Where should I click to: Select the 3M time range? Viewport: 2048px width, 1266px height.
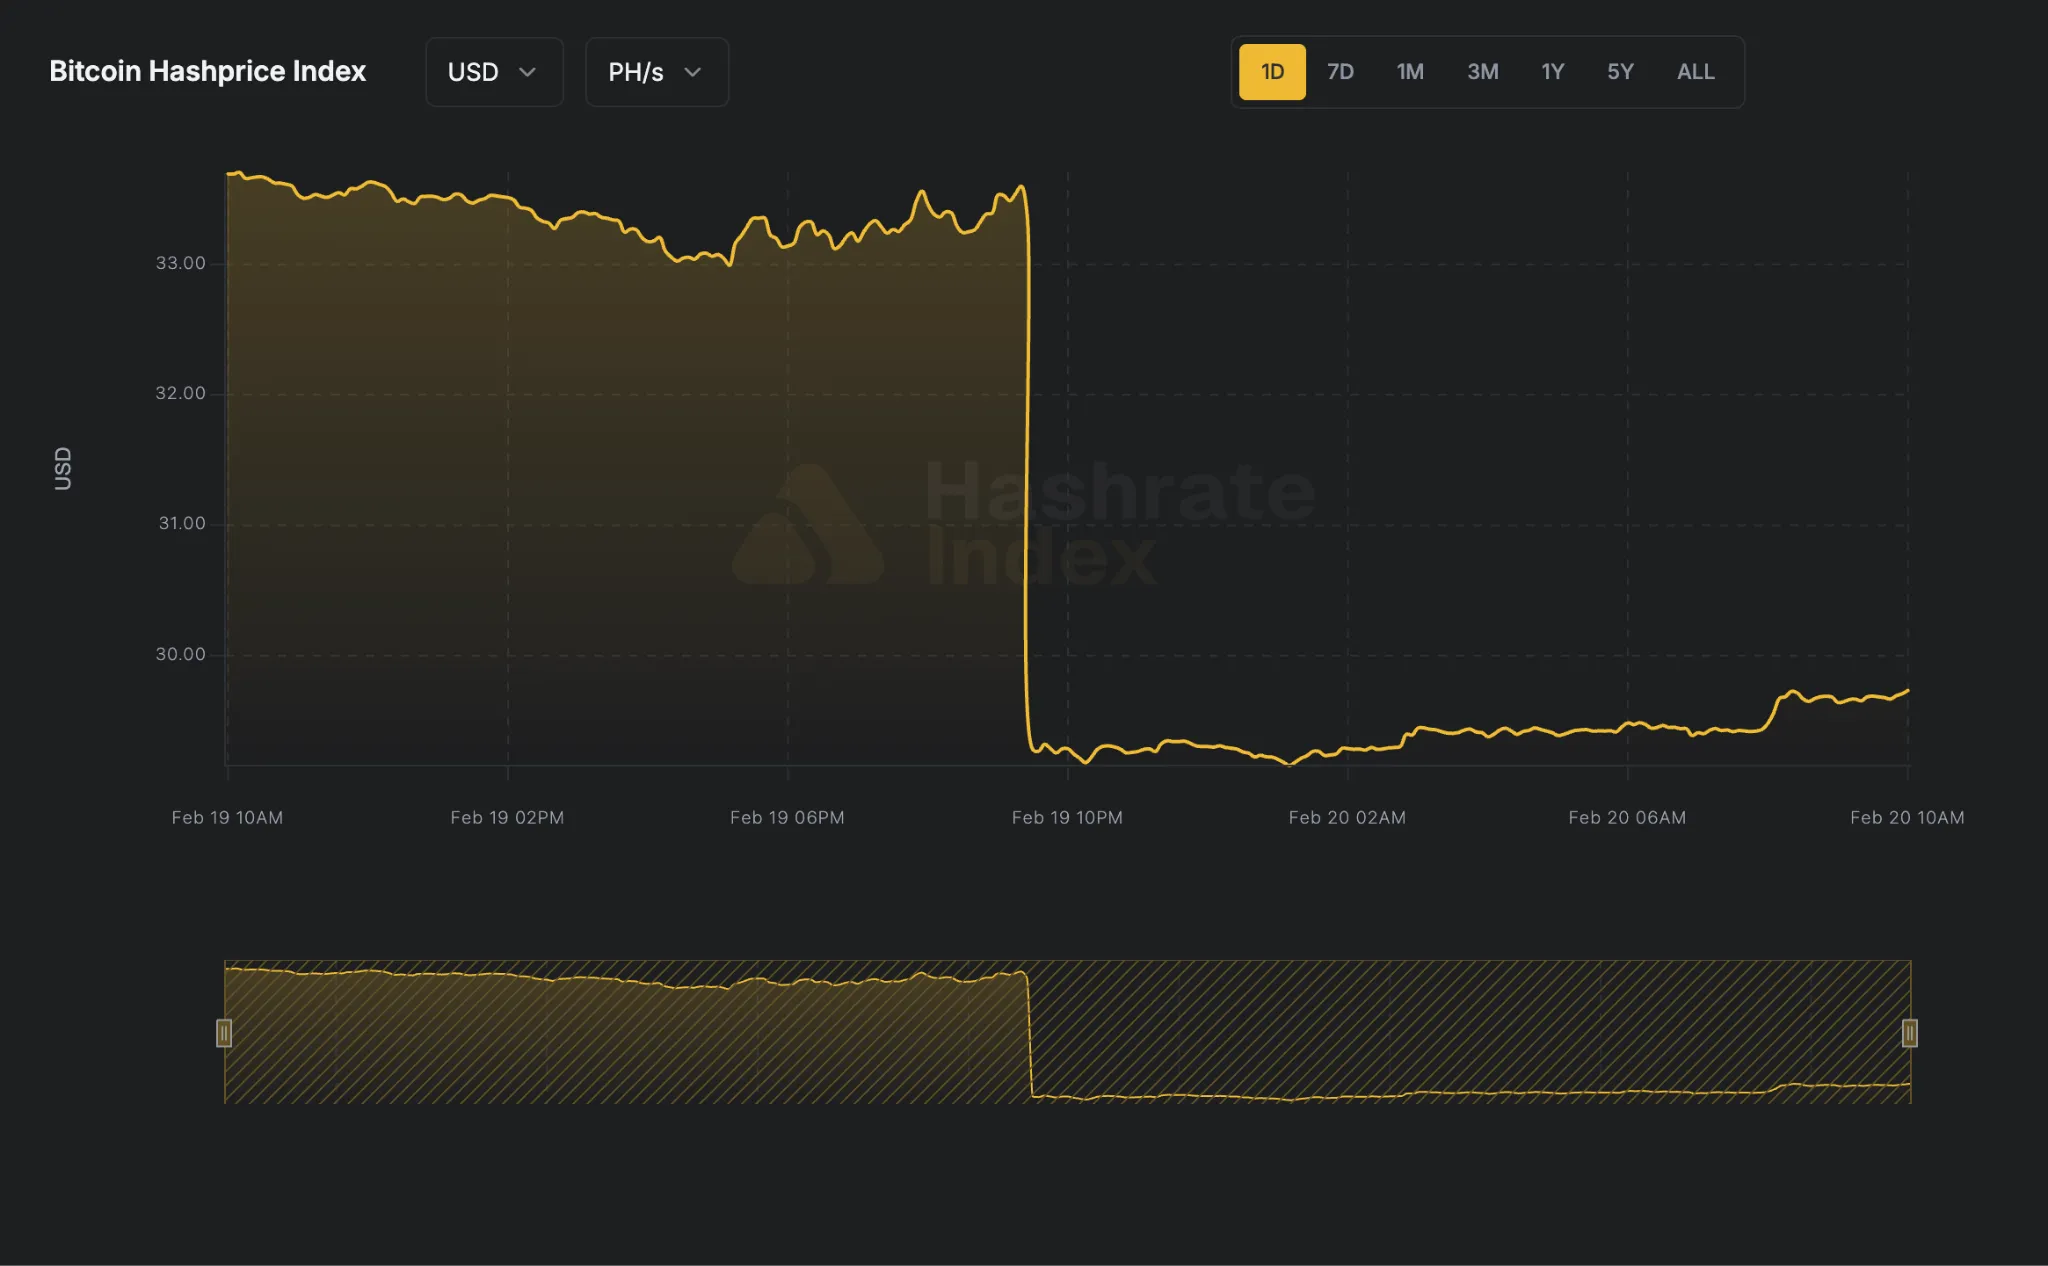click(x=1482, y=72)
